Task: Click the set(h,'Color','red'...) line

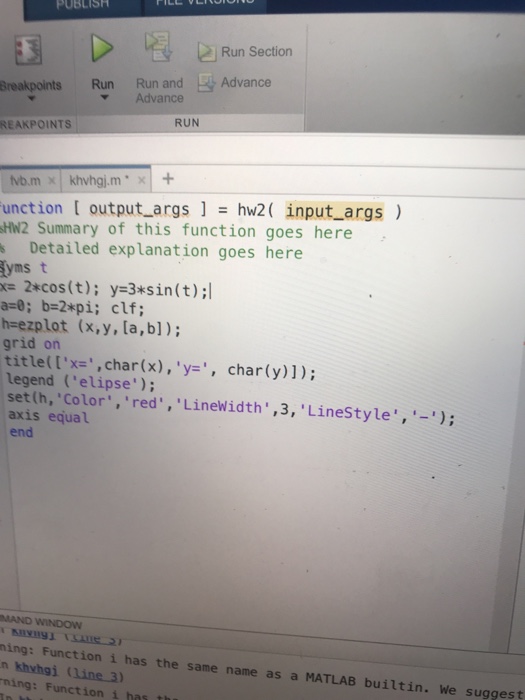Action: pos(231,409)
